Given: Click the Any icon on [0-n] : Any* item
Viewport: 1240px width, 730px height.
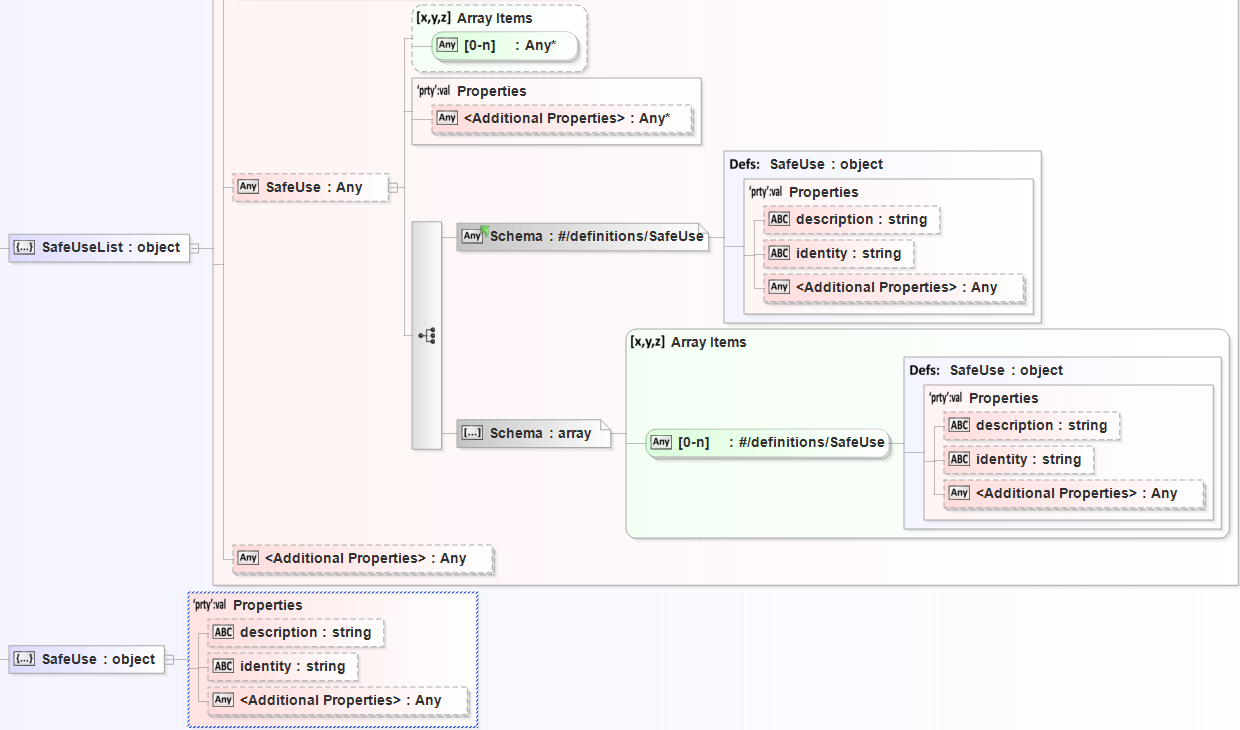Looking at the screenshot, I should pyautogui.click(x=447, y=45).
